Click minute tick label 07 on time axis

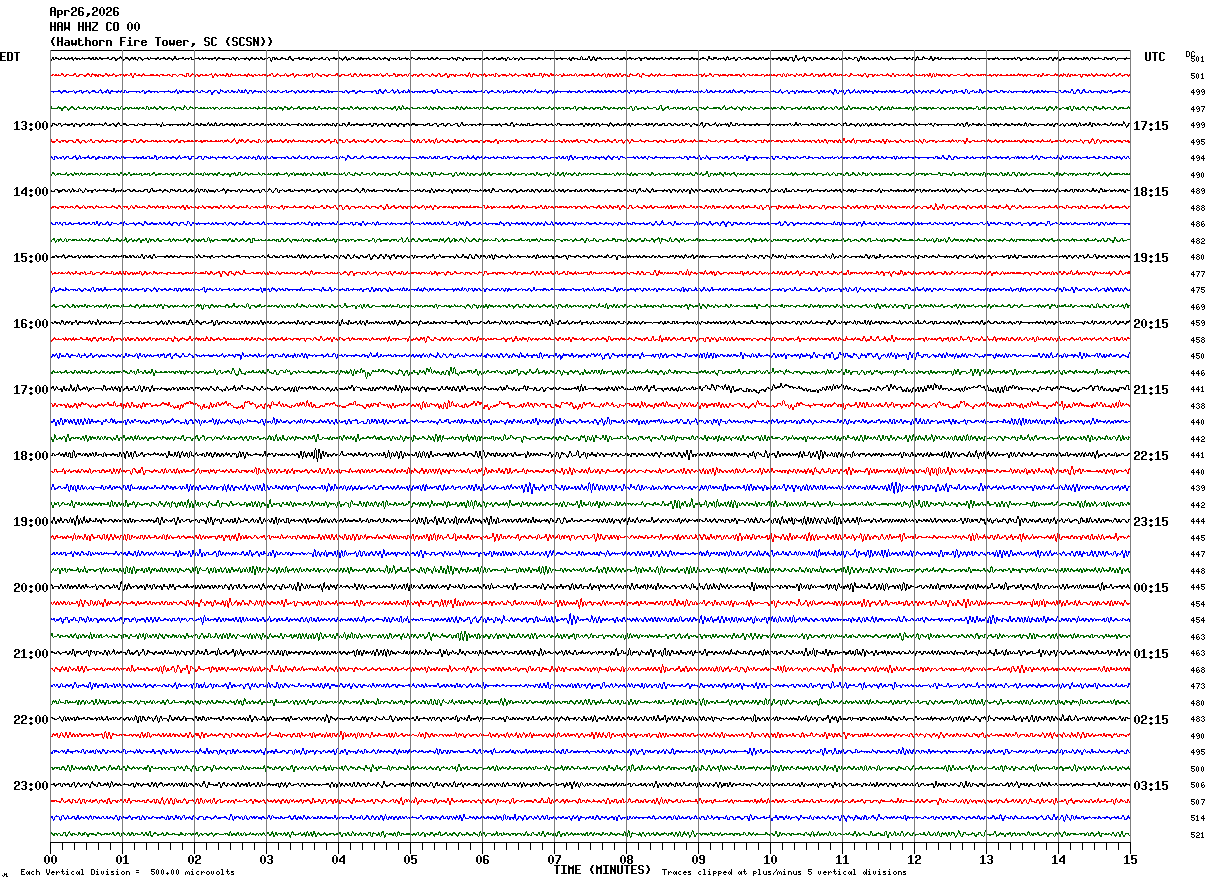tap(554, 859)
